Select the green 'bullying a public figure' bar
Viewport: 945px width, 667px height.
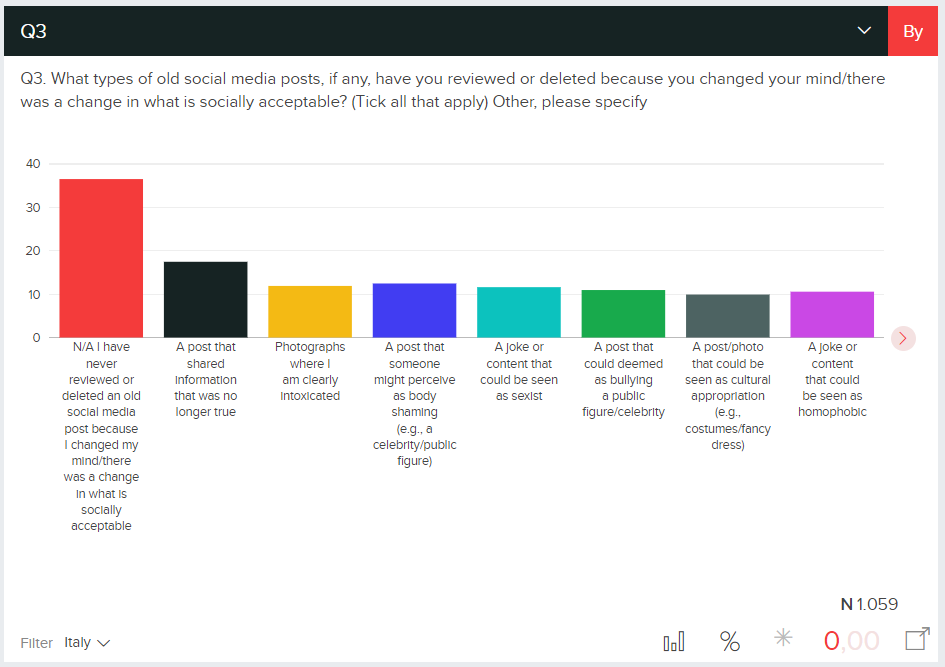tap(623, 313)
